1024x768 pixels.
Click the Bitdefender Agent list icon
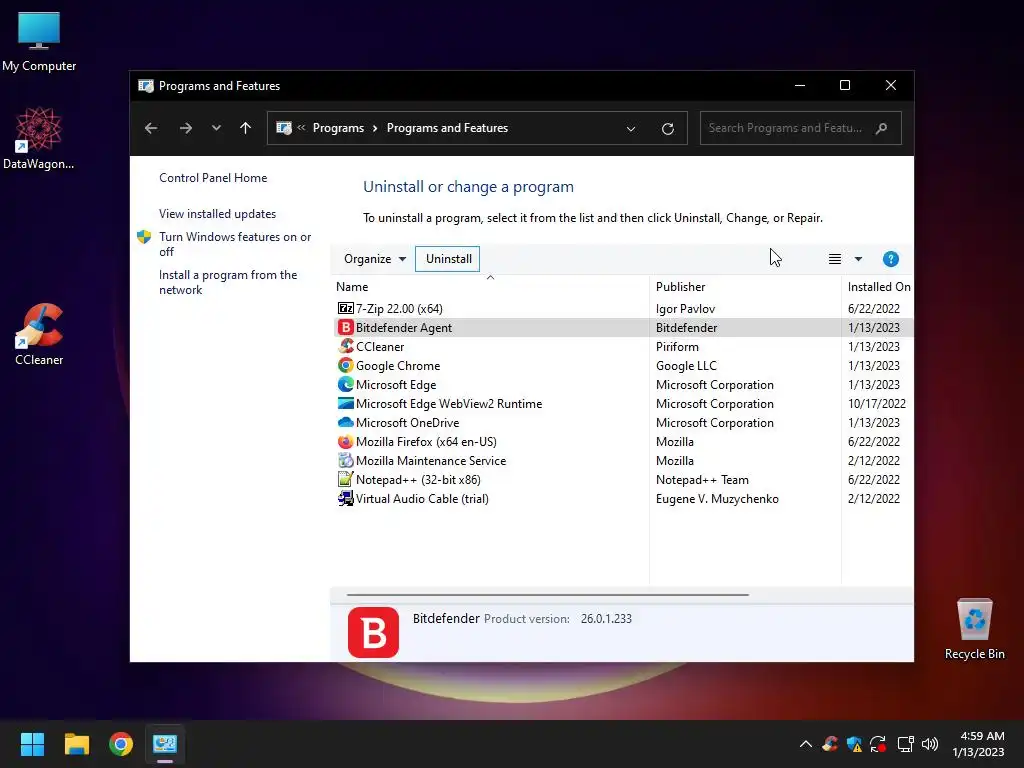345,327
